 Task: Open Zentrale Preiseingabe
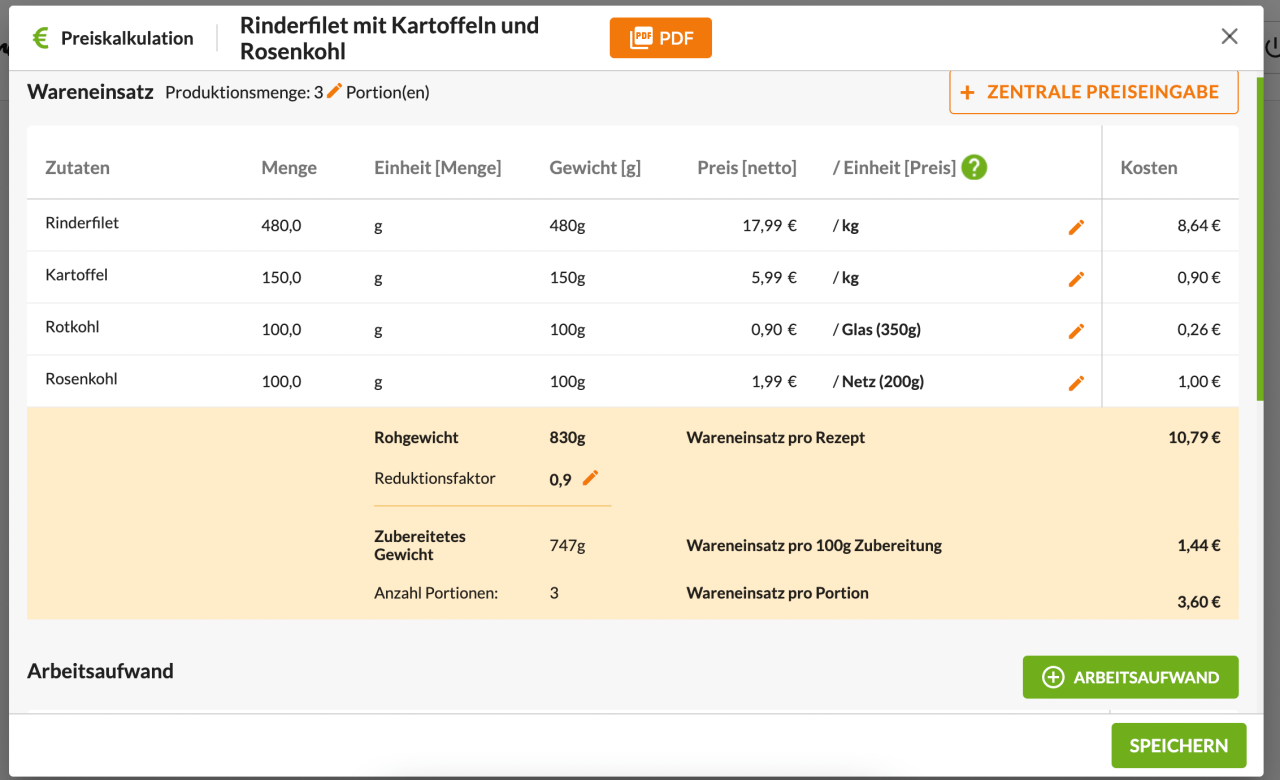(x=1093, y=91)
